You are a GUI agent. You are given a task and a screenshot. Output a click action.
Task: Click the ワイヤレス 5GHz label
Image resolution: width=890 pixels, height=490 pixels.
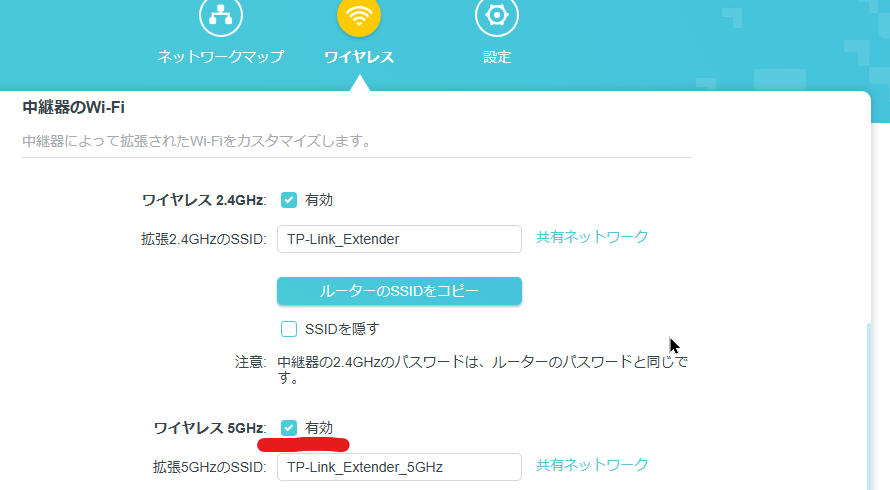point(209,428)
